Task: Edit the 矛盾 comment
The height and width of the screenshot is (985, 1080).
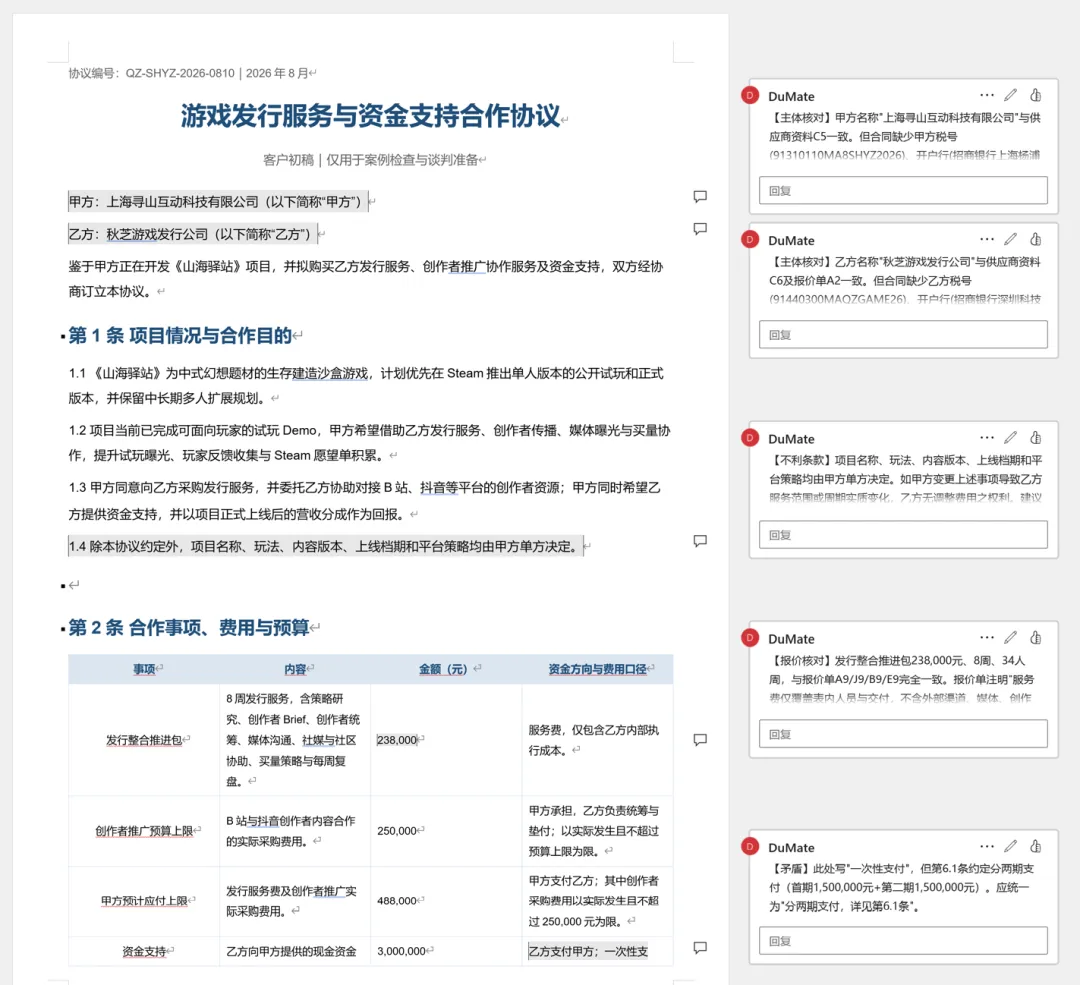Action: (1010, 847)
